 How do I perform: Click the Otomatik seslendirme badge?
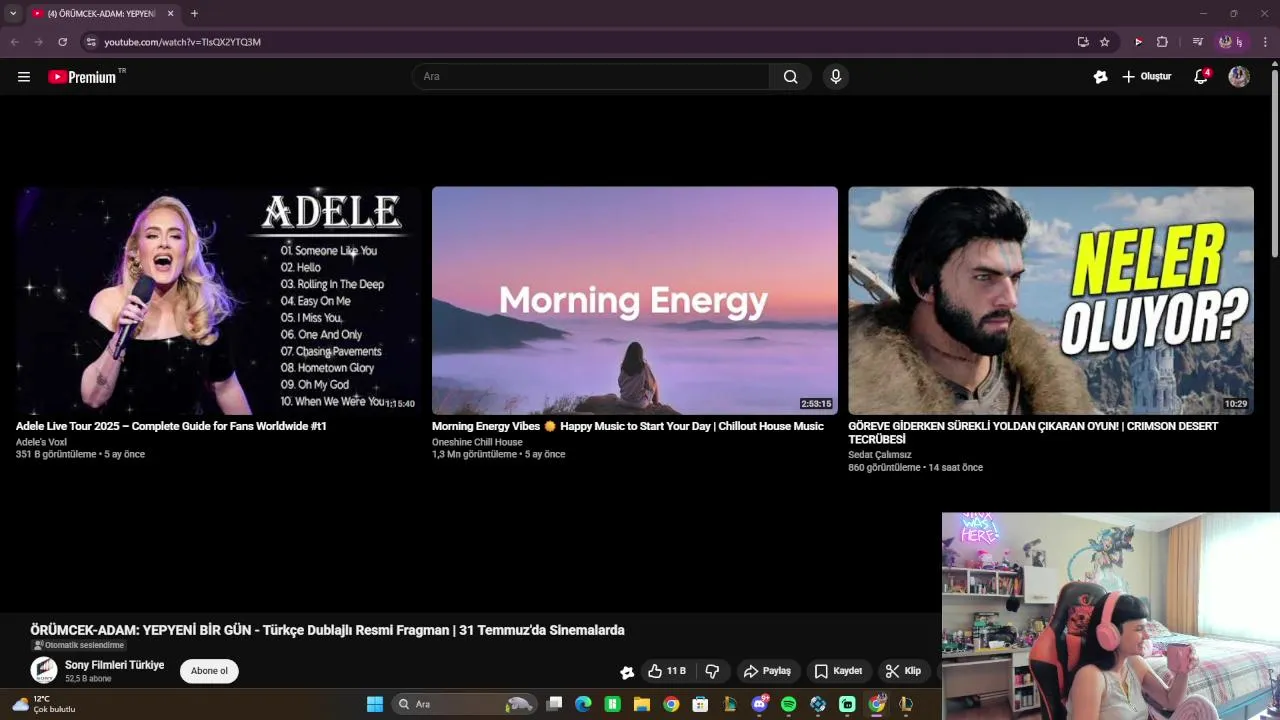click(78, 646)
